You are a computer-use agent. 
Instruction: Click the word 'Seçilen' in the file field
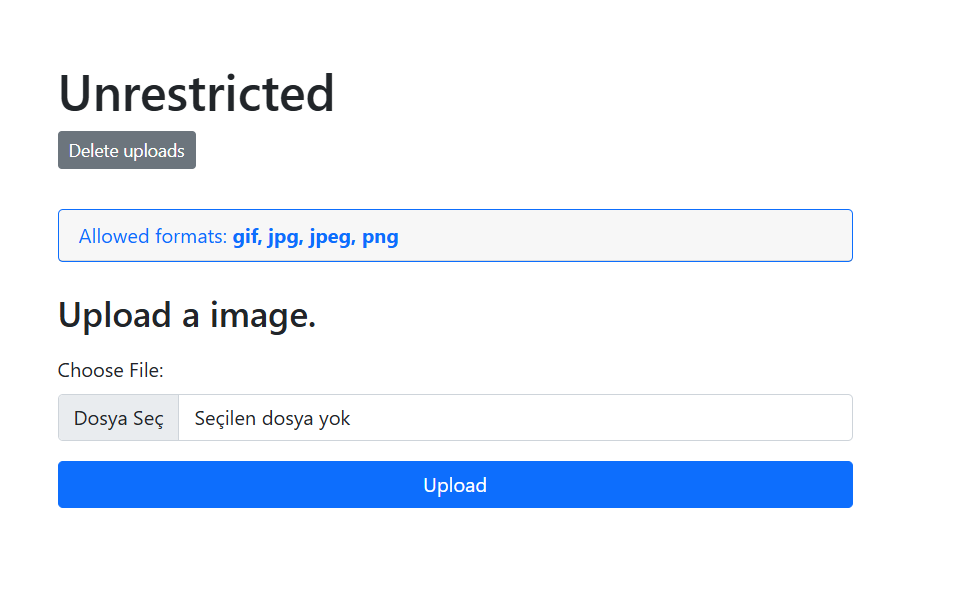point(225,418)
